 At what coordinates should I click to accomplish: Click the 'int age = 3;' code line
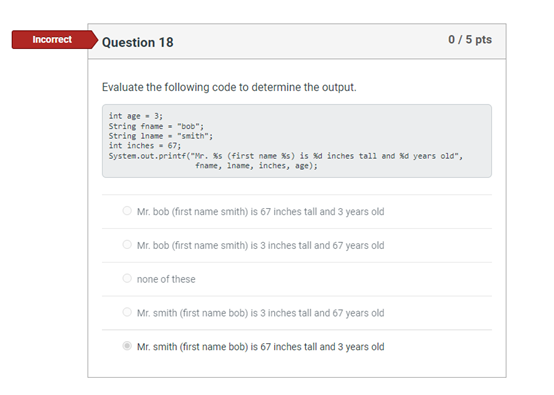point(136,116)
